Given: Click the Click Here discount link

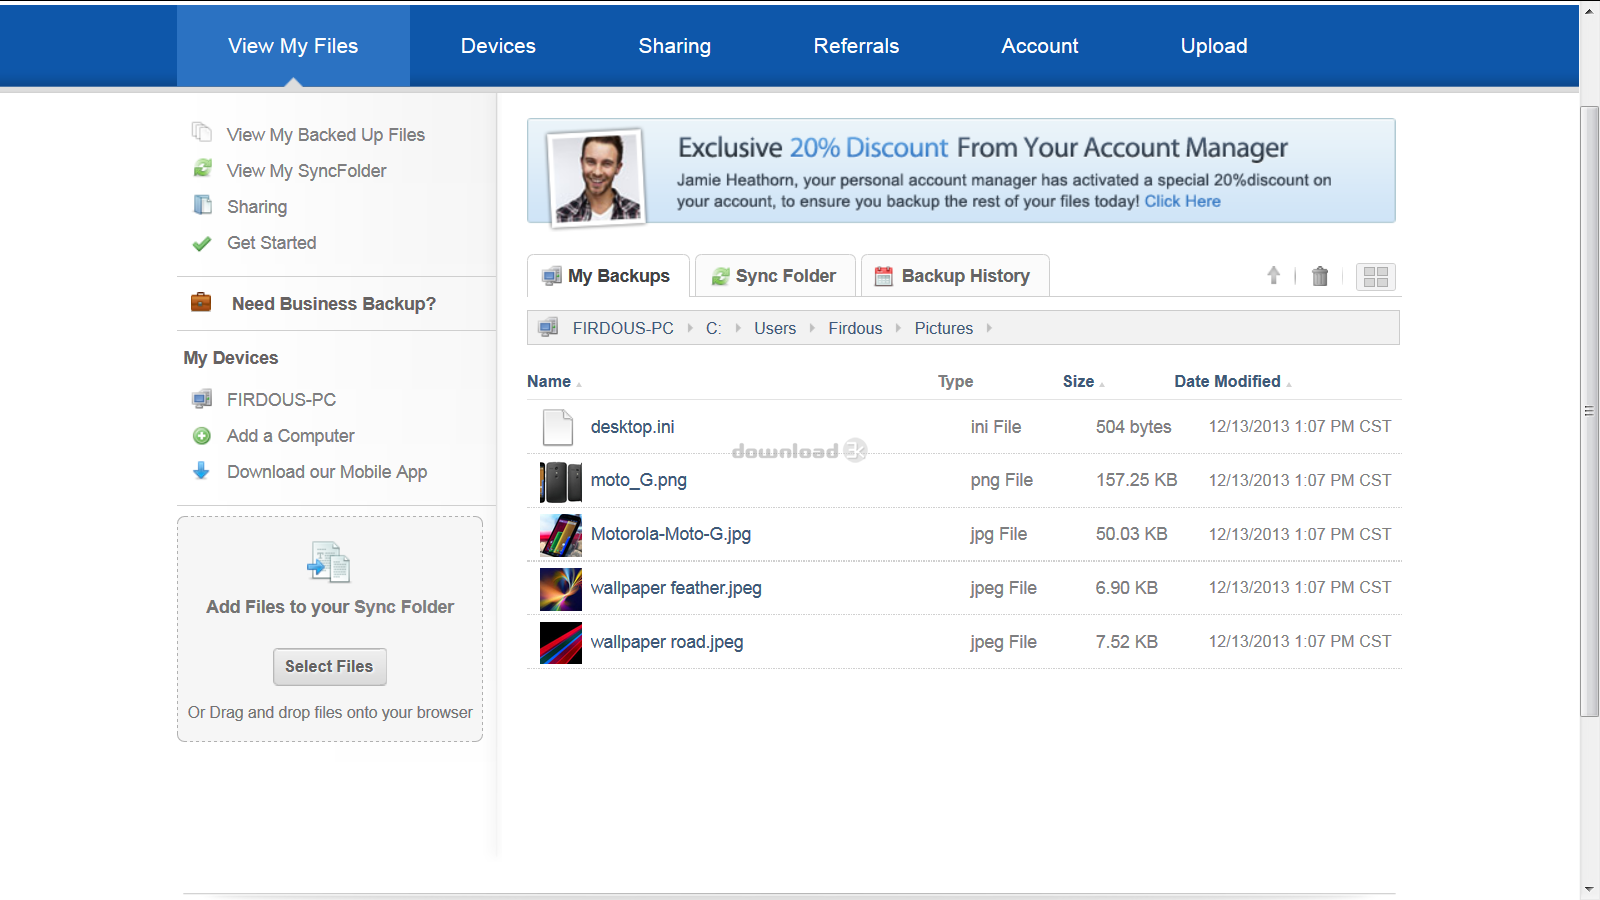Looking at the screenshot, I should [x=1182, y=201].
